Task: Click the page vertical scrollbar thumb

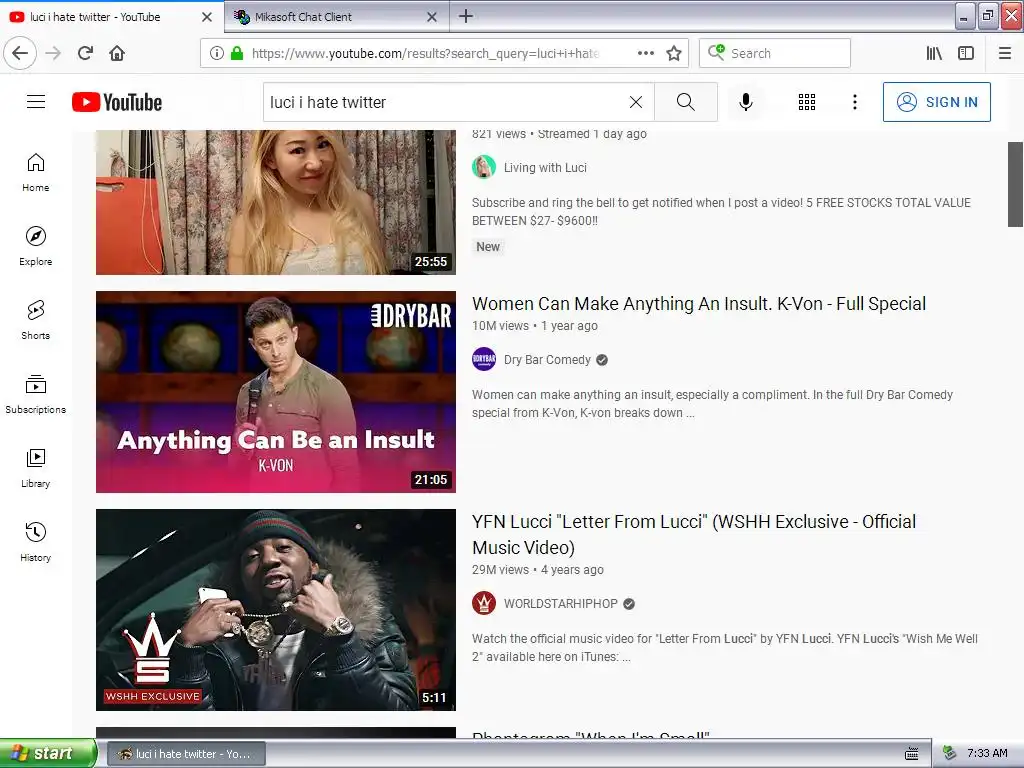Action: click(1016, 184)
